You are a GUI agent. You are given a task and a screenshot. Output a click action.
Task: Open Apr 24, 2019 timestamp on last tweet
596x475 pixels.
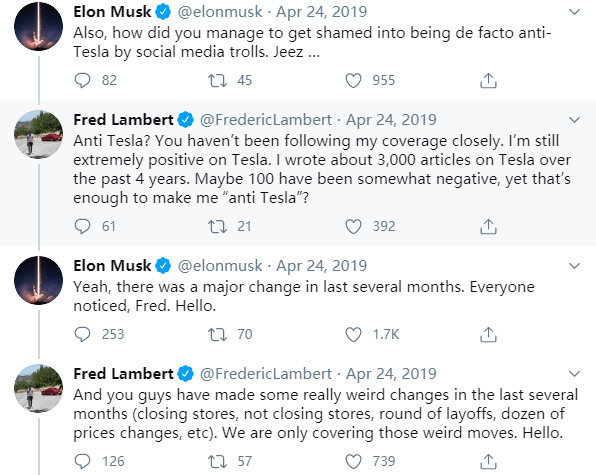391,374
